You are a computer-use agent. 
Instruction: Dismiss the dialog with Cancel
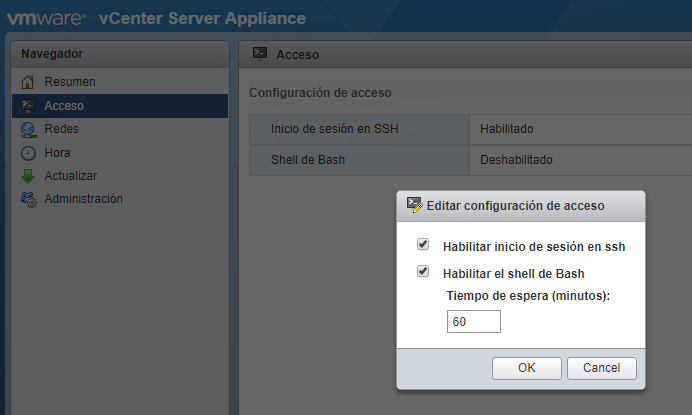pyautogui.click(x=602, y=368)
